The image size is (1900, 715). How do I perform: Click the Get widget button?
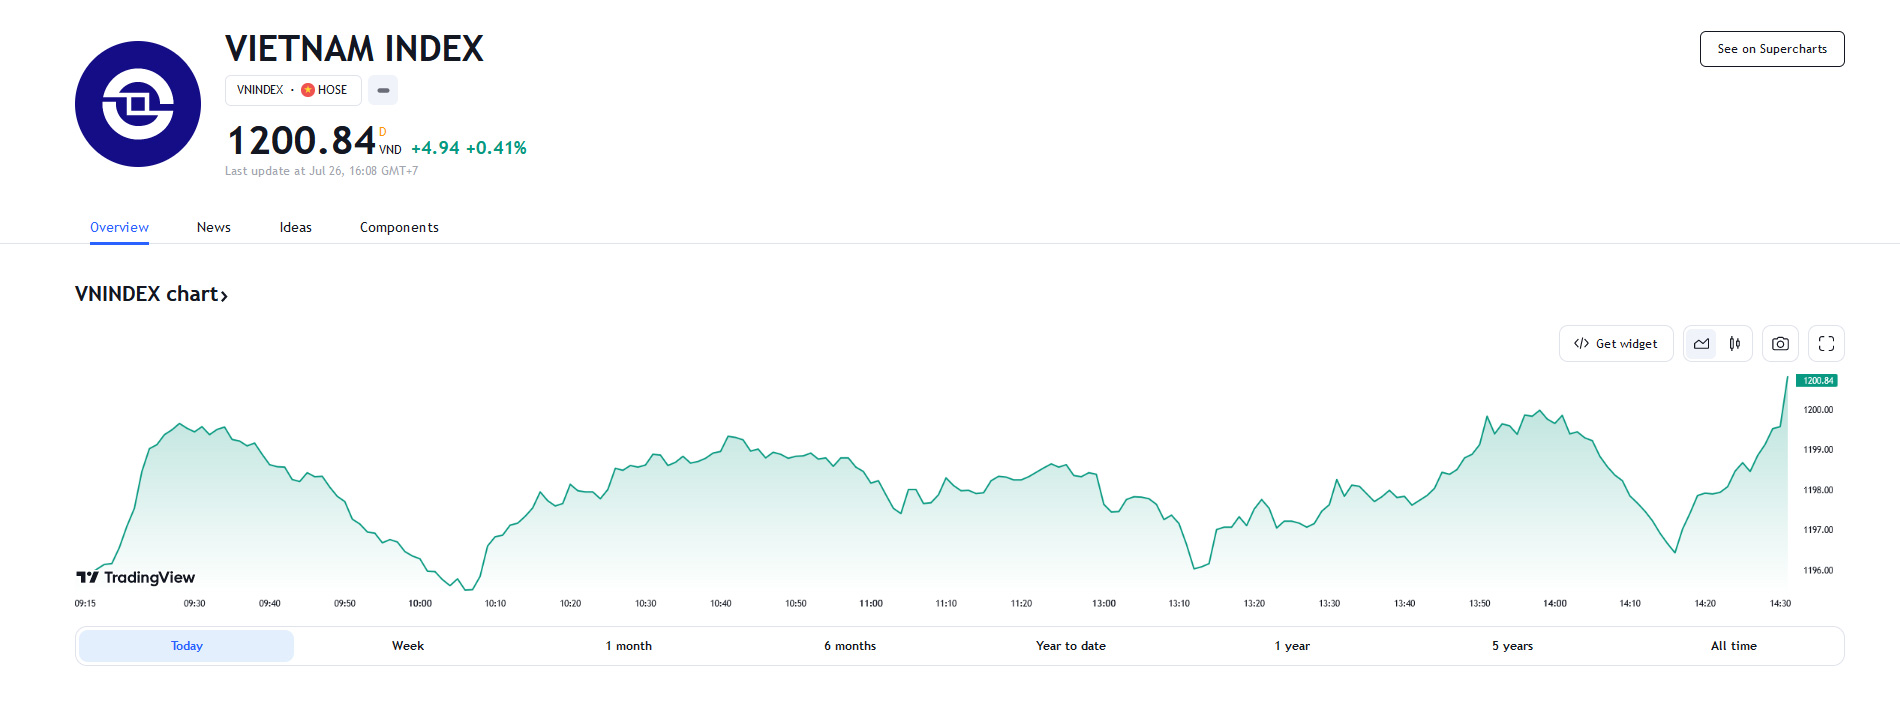[1616, 344]
